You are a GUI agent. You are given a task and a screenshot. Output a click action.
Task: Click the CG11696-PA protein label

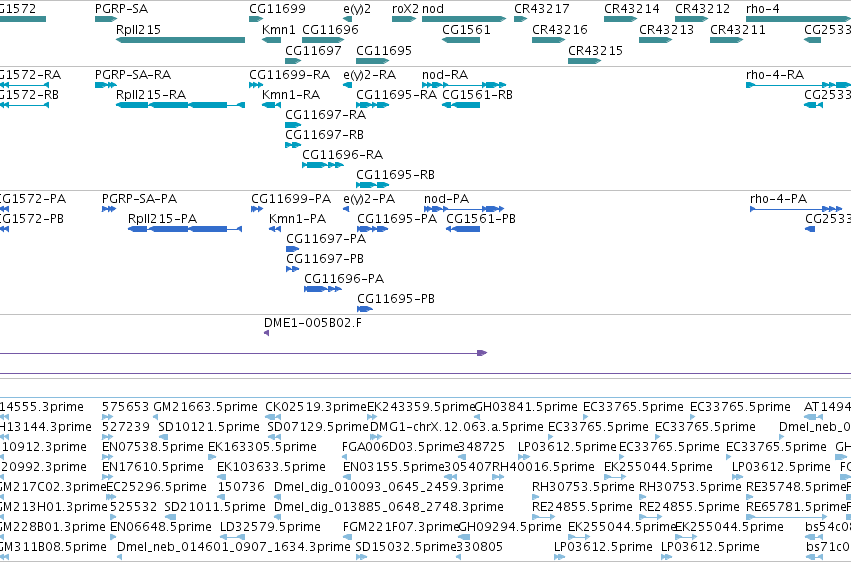[344, 279]
